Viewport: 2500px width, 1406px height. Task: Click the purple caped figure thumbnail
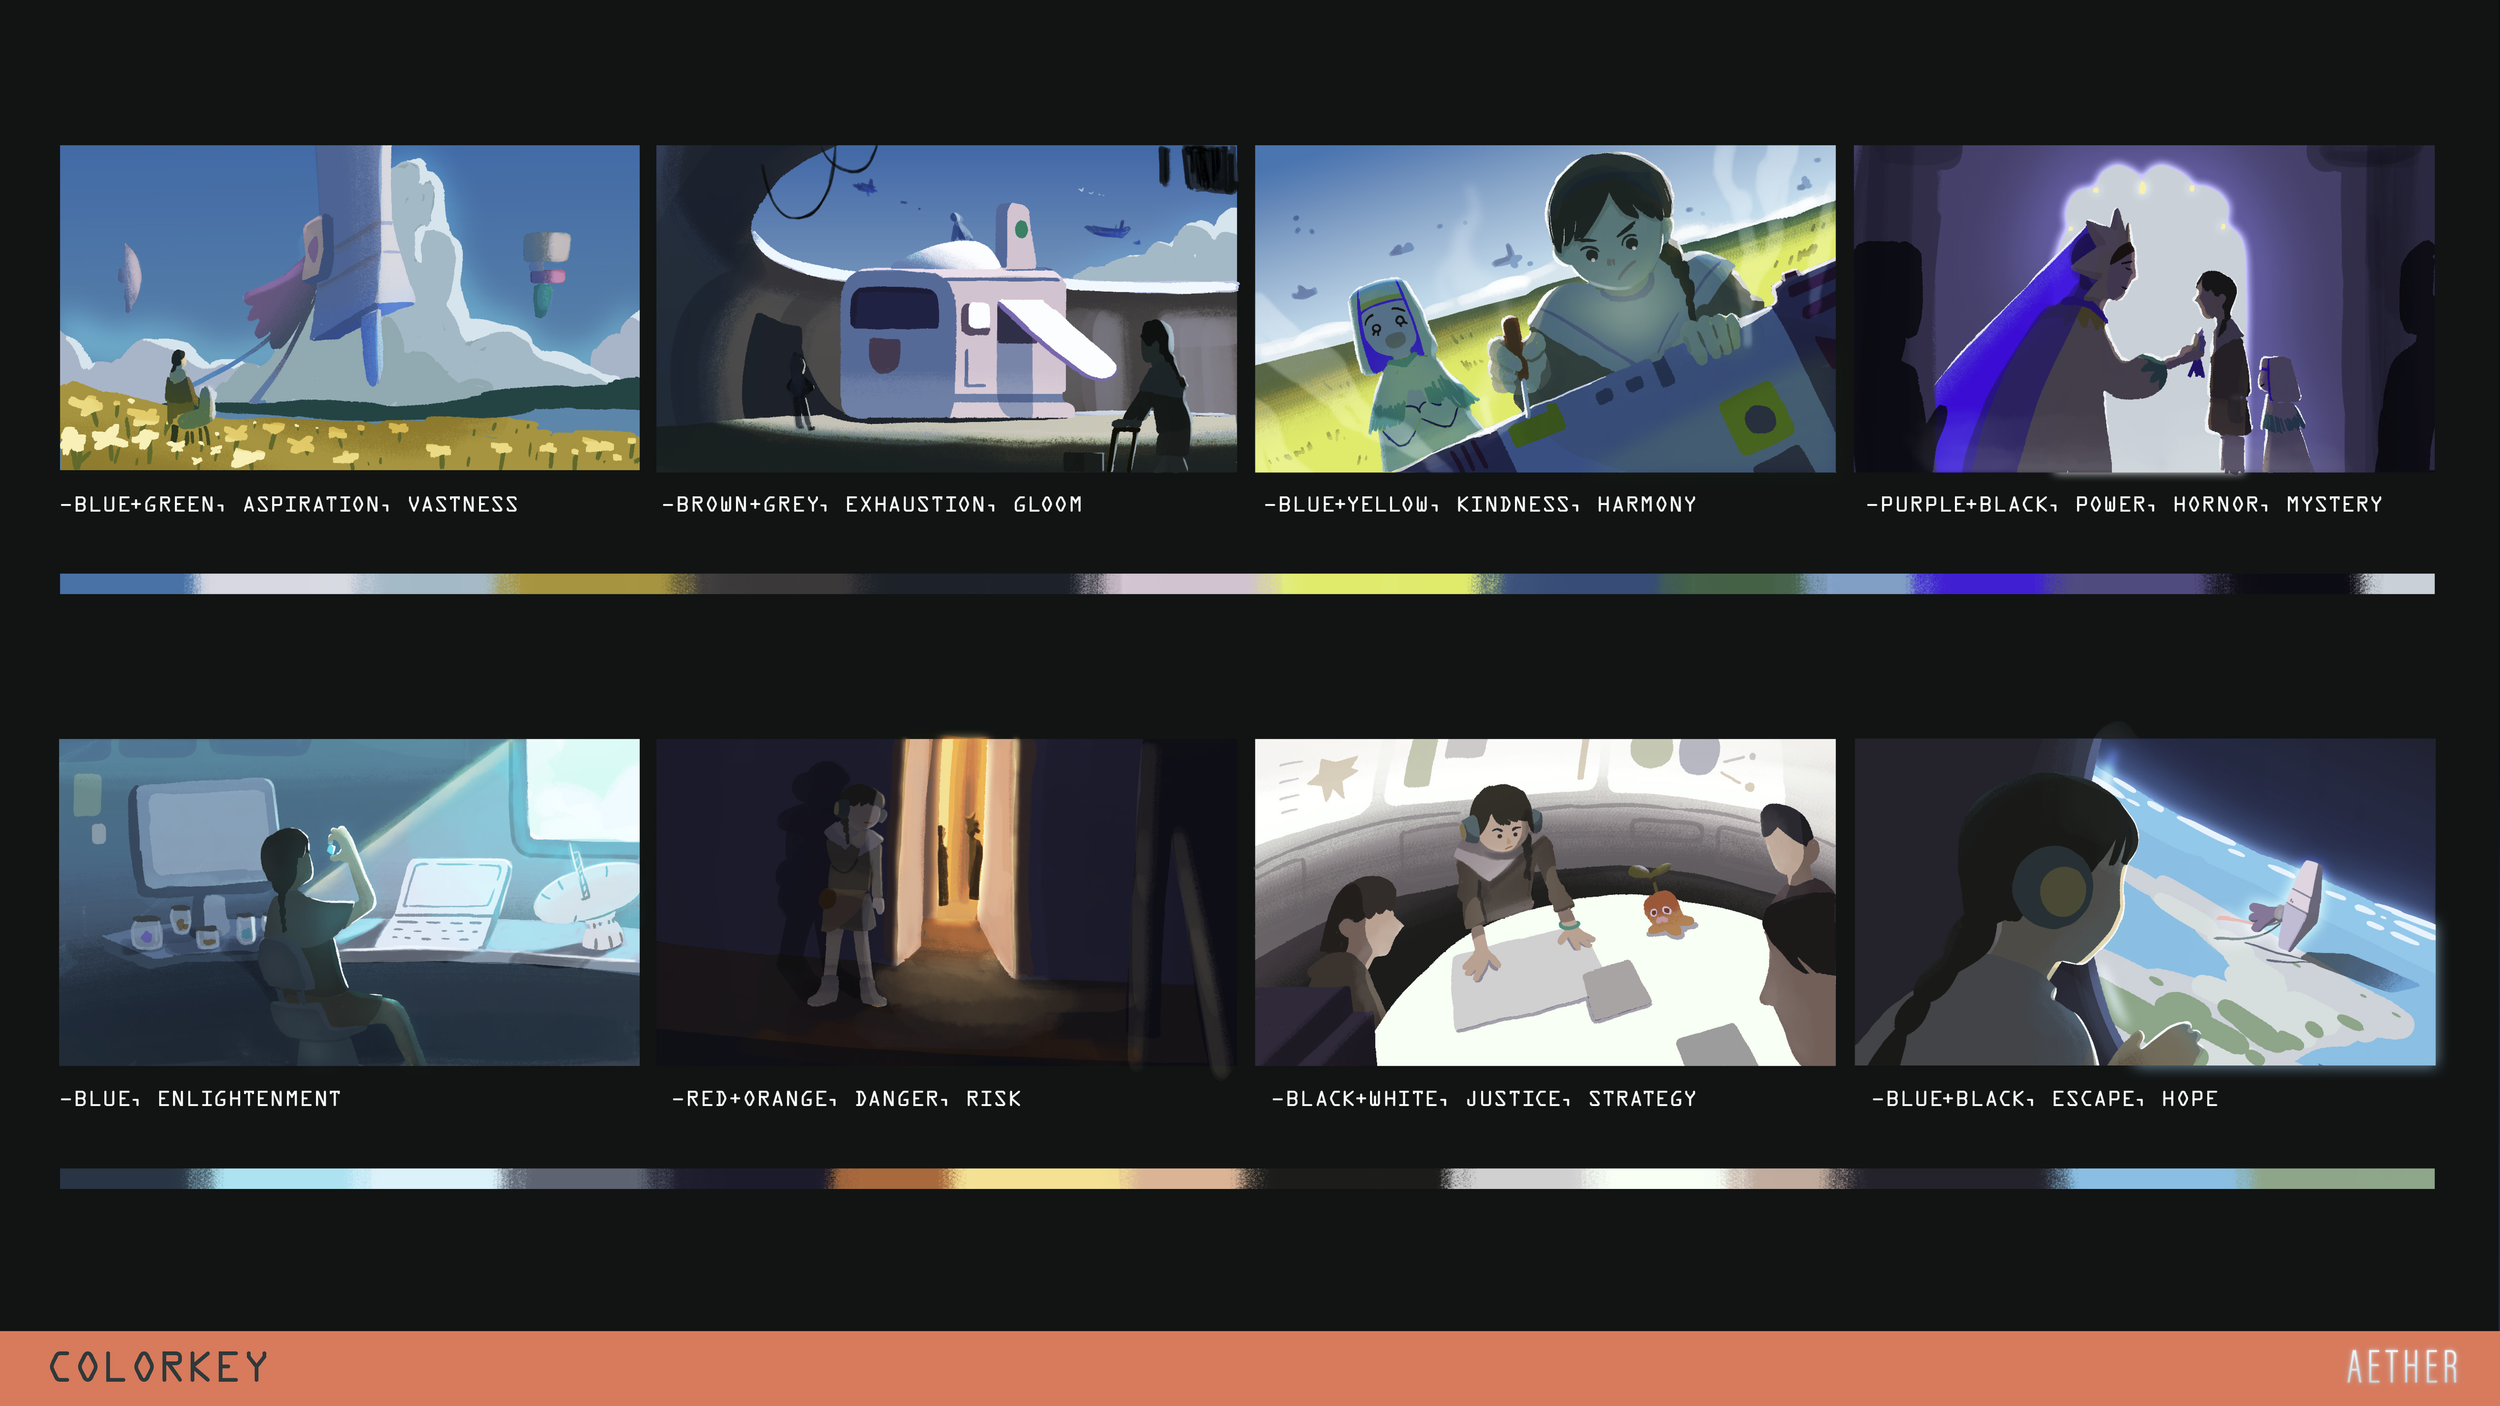tap(2144, 308)
